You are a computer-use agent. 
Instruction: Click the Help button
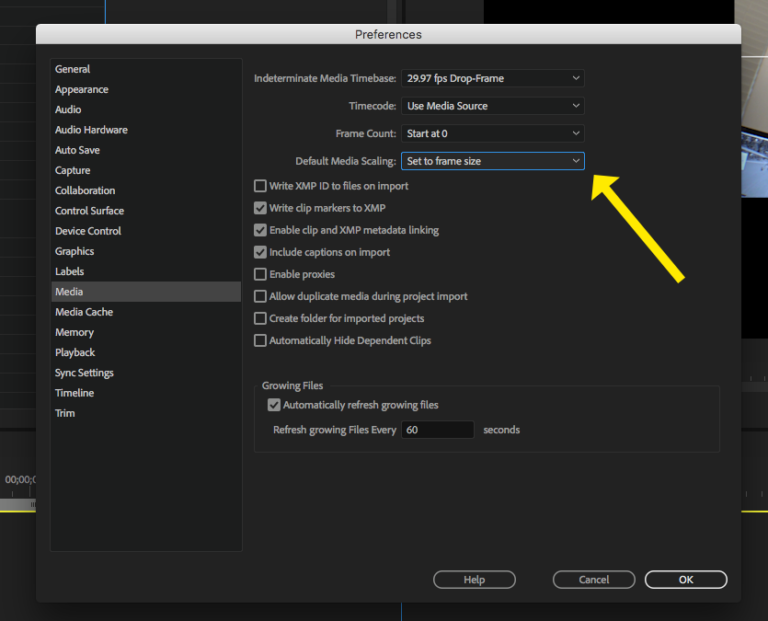coord(474,579)
